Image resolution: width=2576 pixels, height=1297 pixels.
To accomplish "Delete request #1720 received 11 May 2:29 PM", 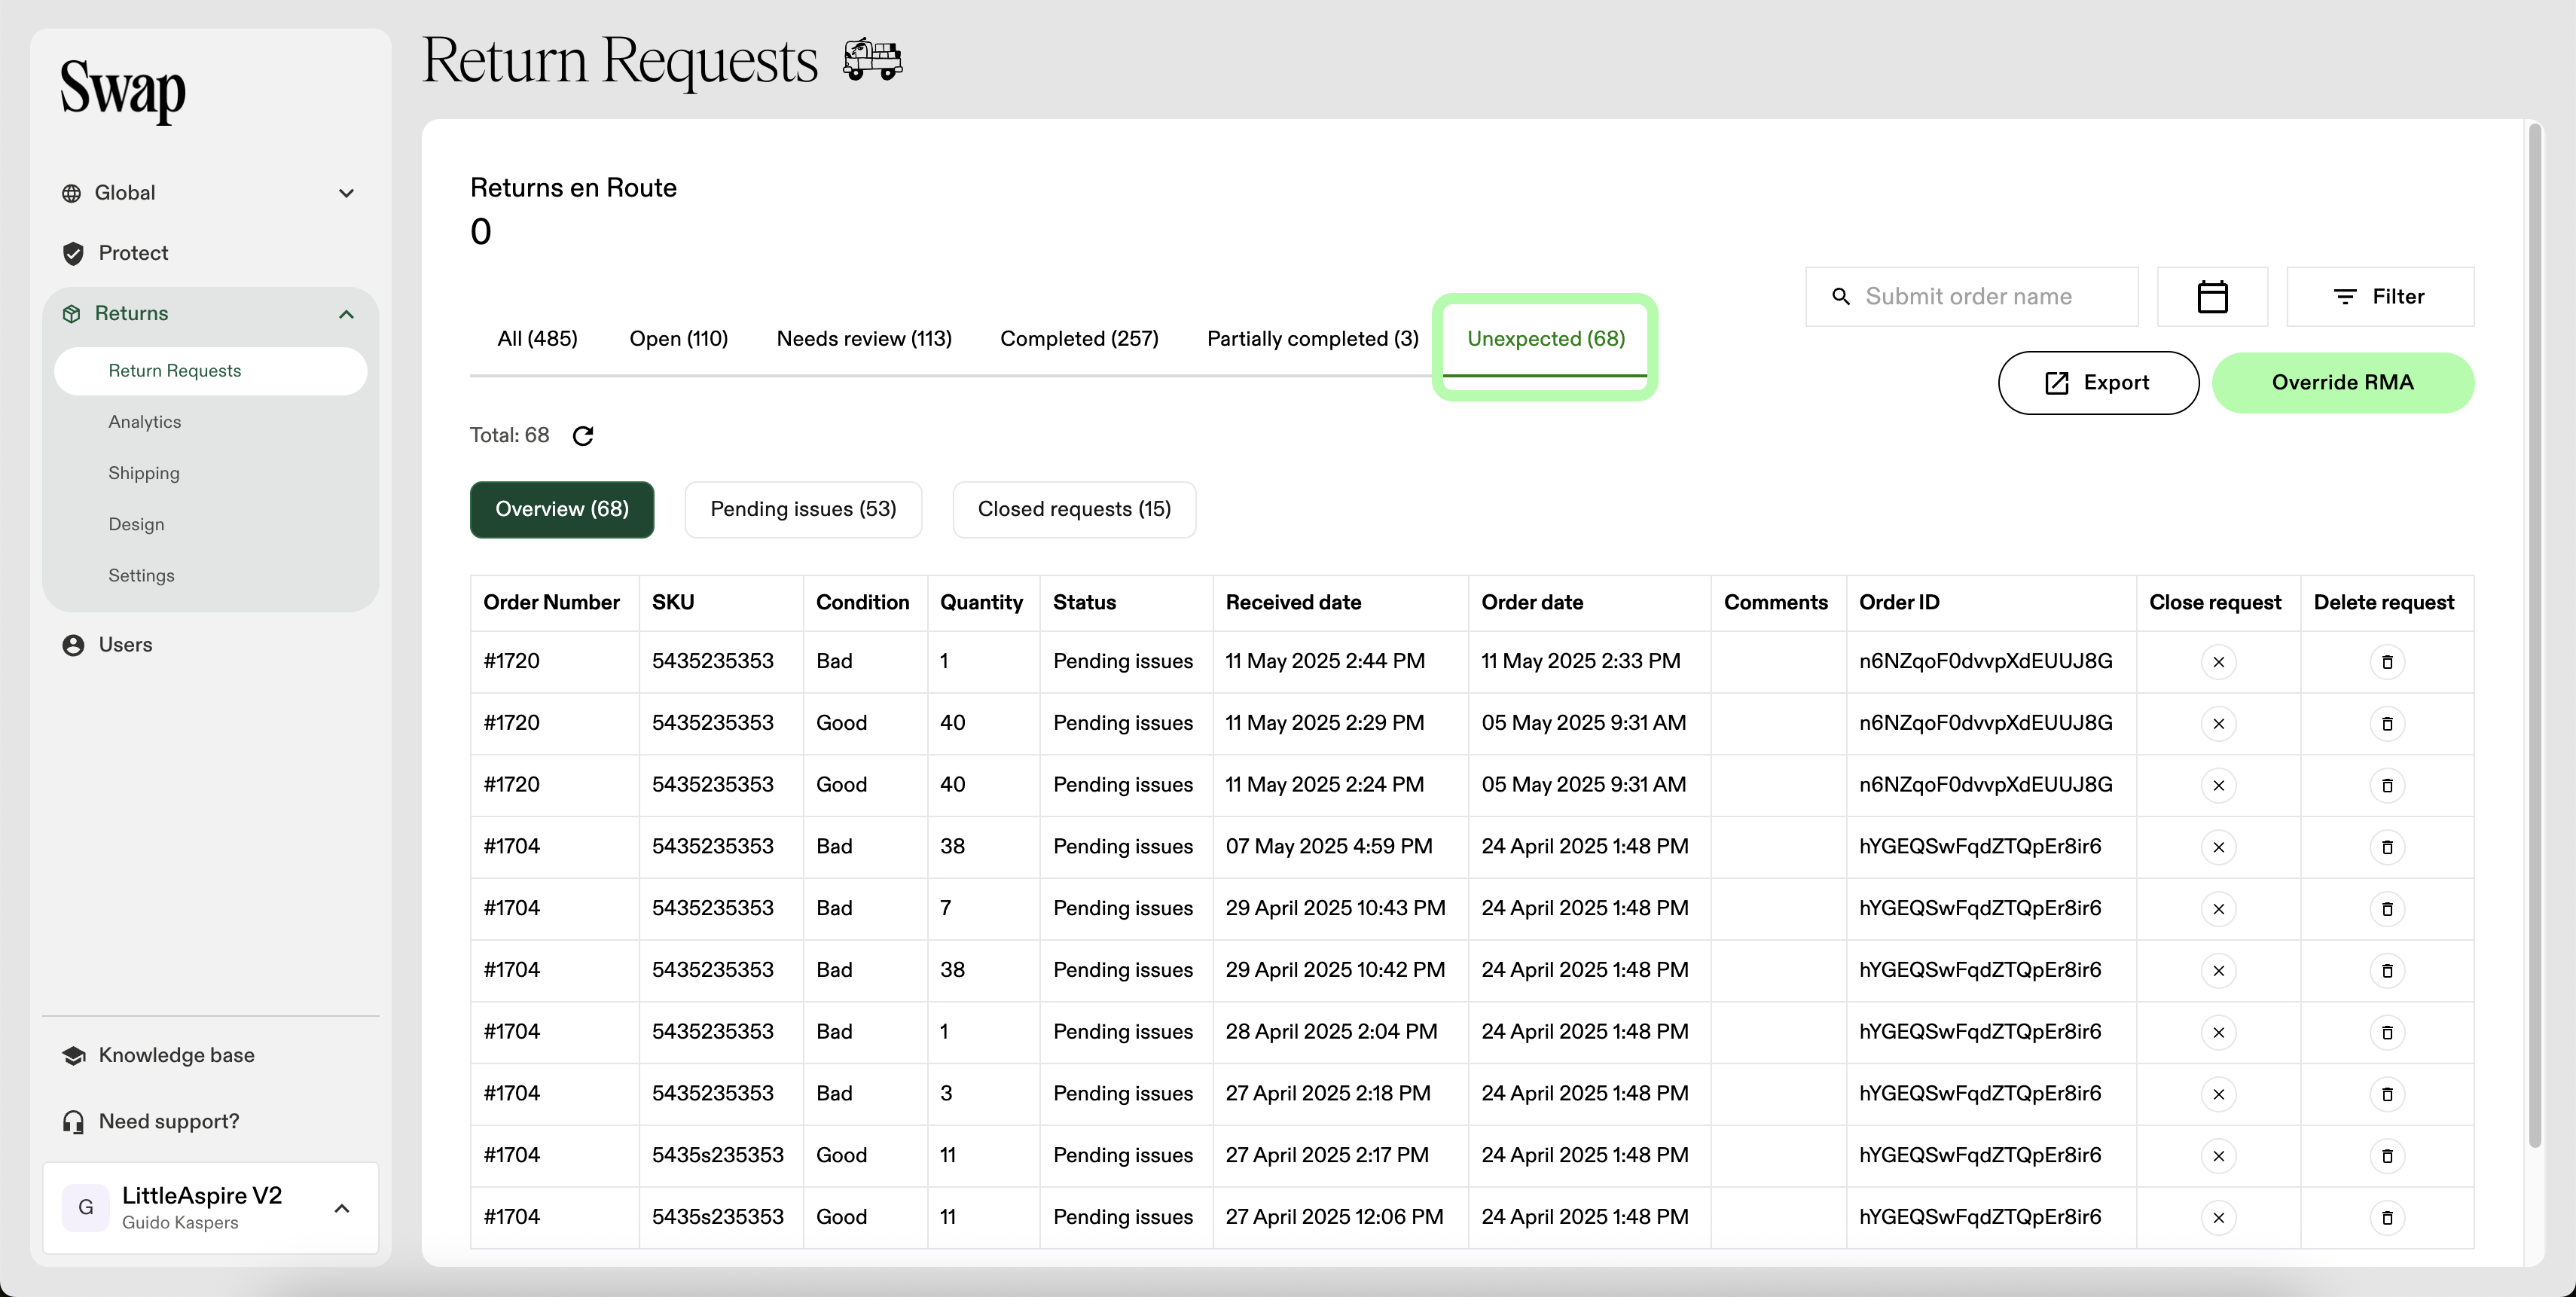I will [2387, 724].
